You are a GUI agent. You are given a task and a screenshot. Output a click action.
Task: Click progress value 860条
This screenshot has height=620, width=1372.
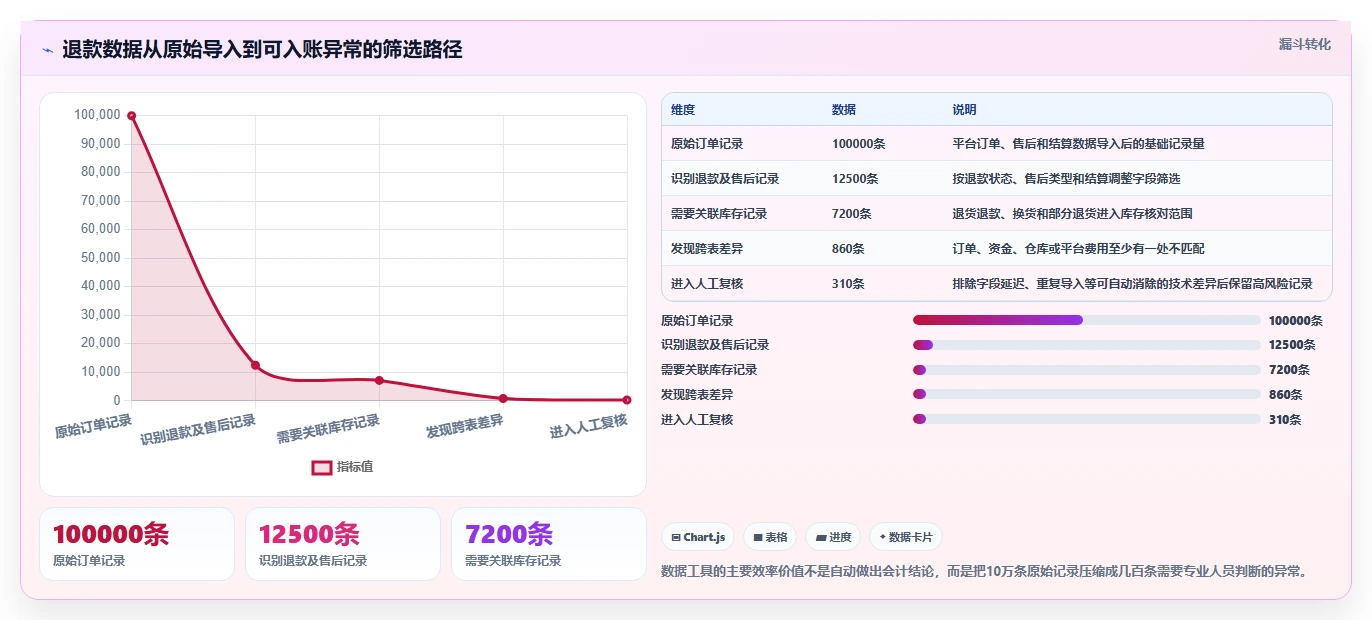point(1285,395)
